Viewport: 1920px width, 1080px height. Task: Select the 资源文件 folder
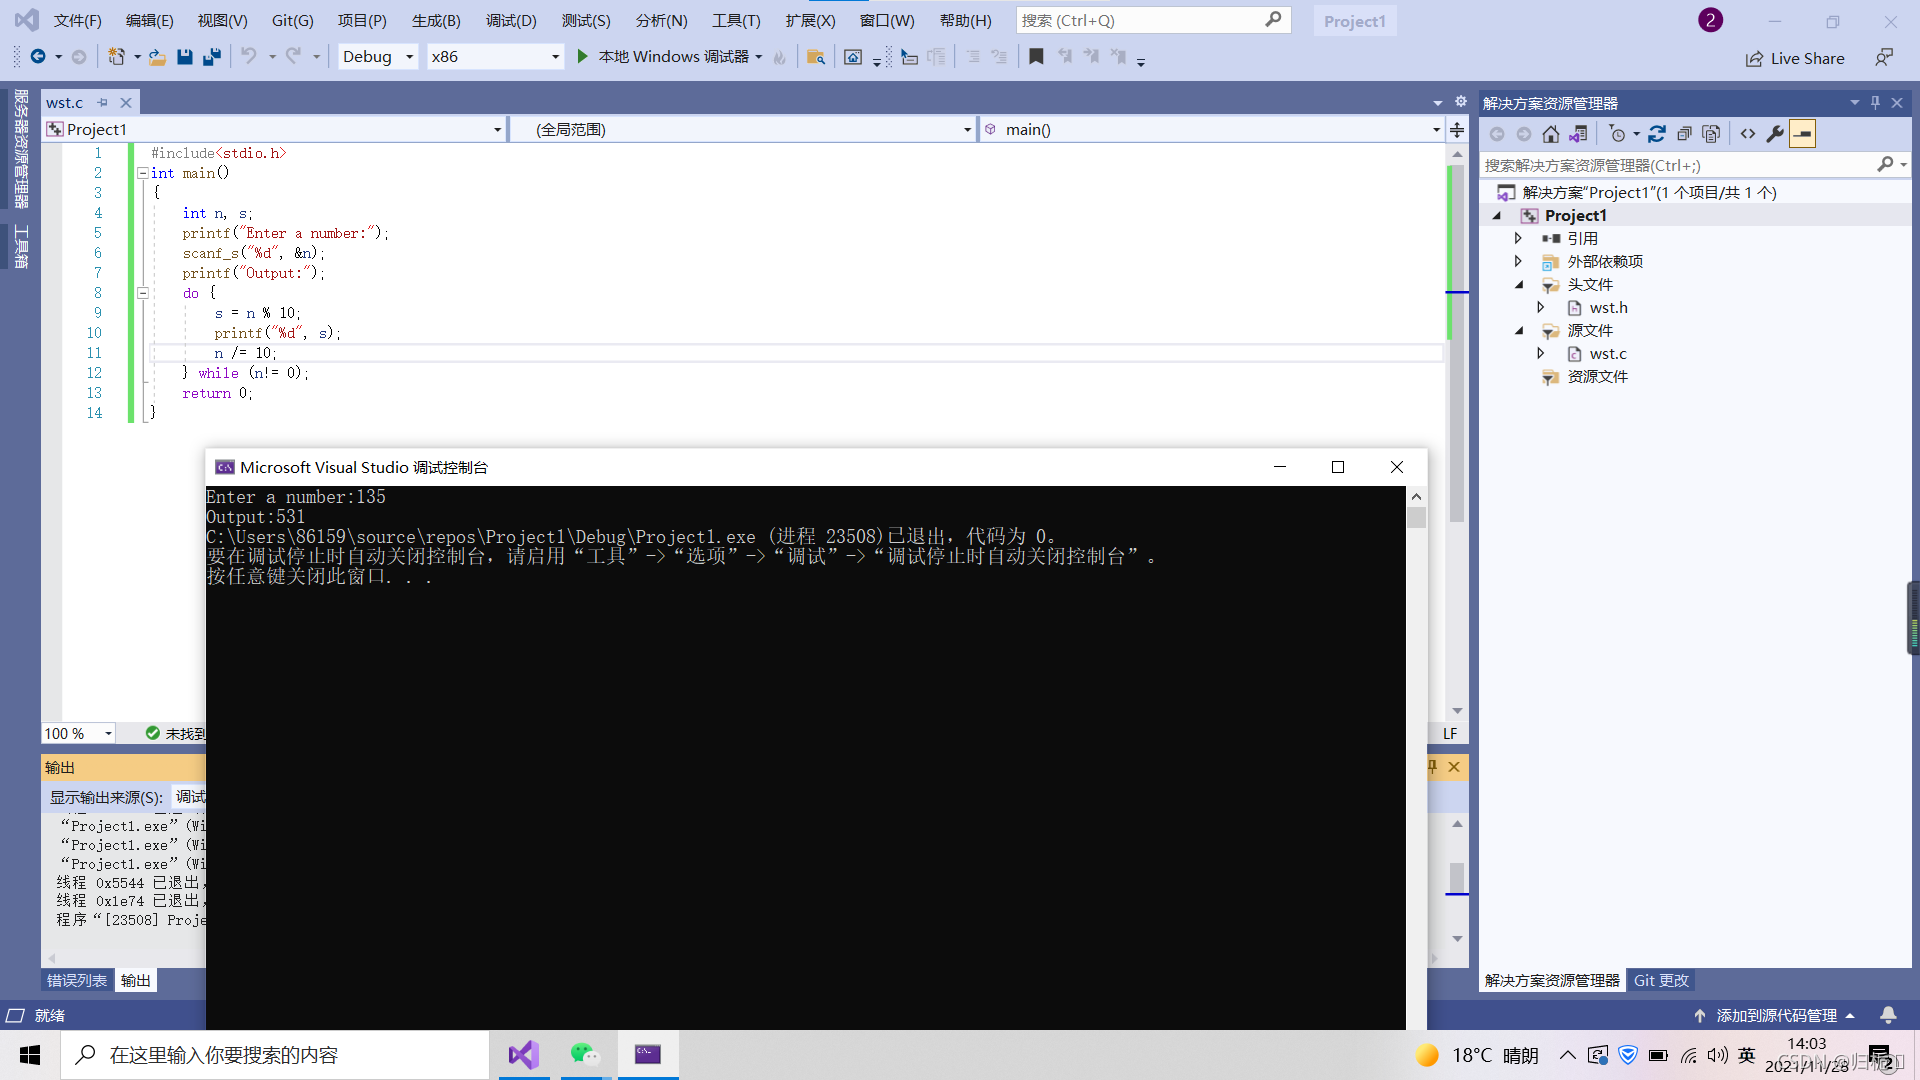(1597, 377)
